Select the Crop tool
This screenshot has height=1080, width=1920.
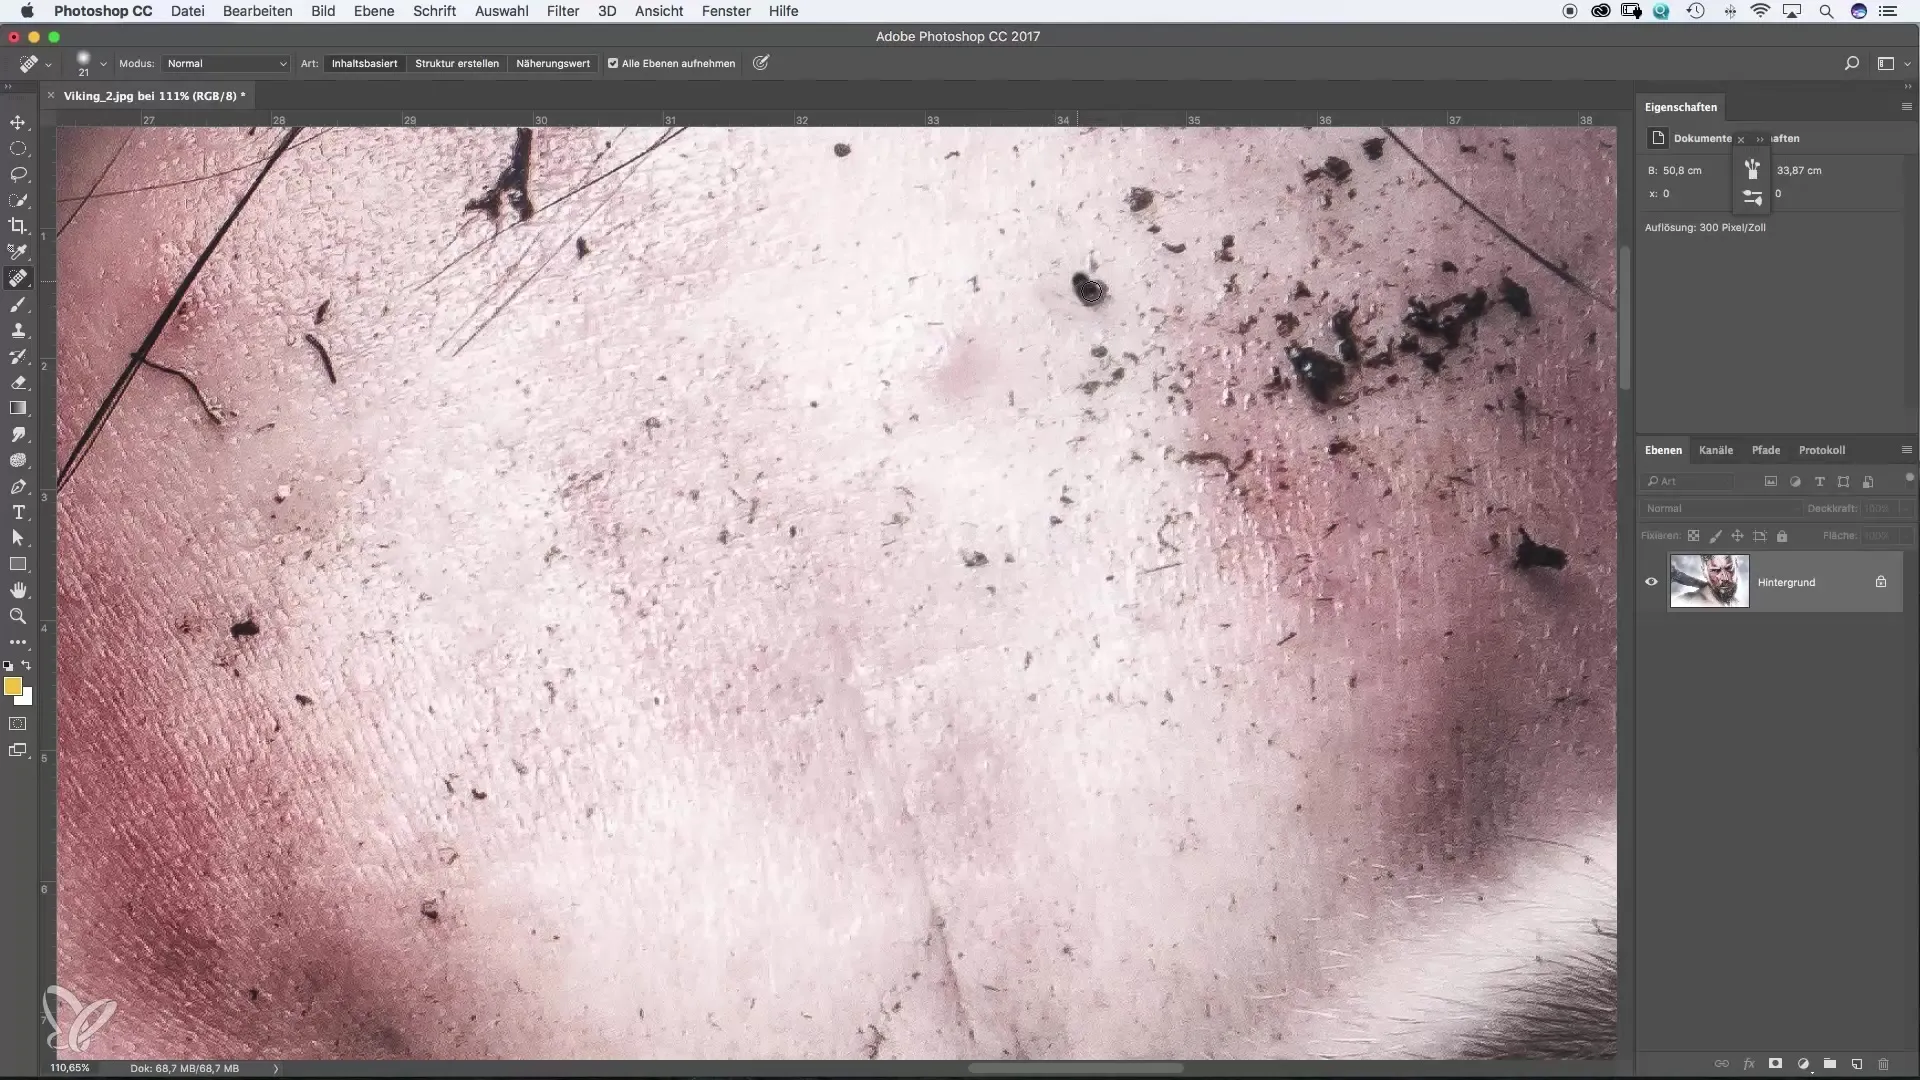coord(18,226)
